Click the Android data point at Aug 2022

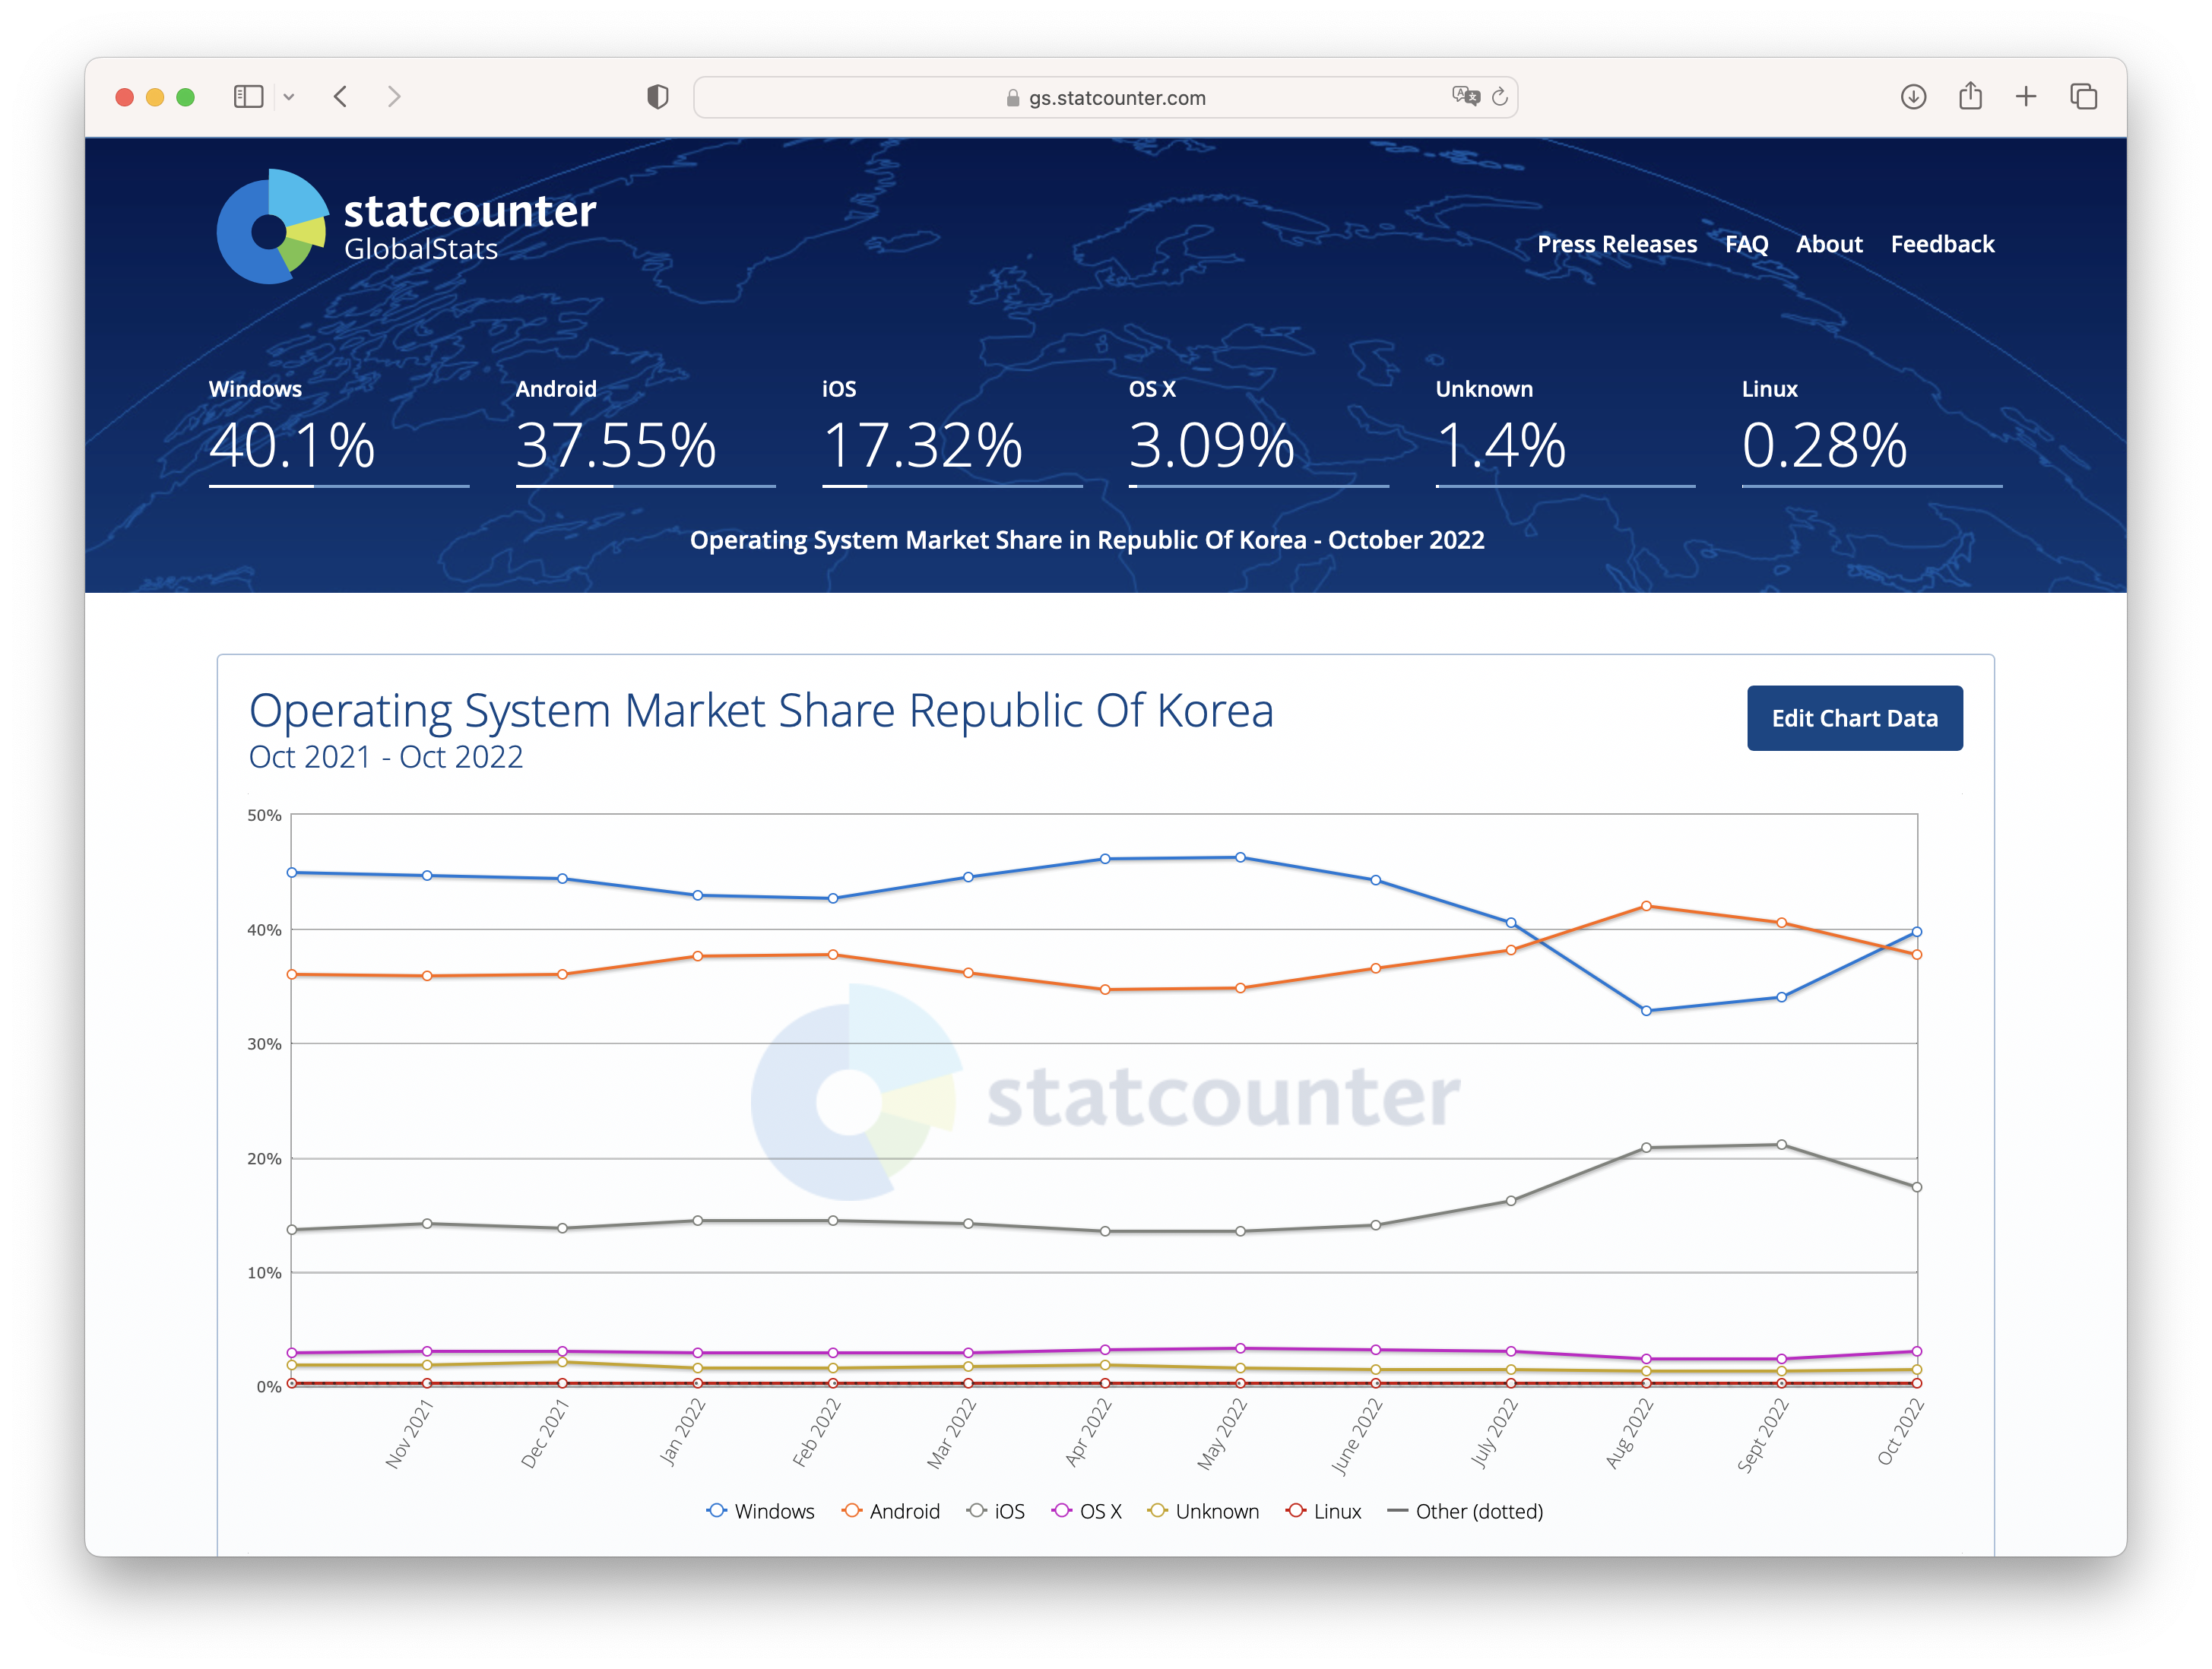tap(1646, 906)
